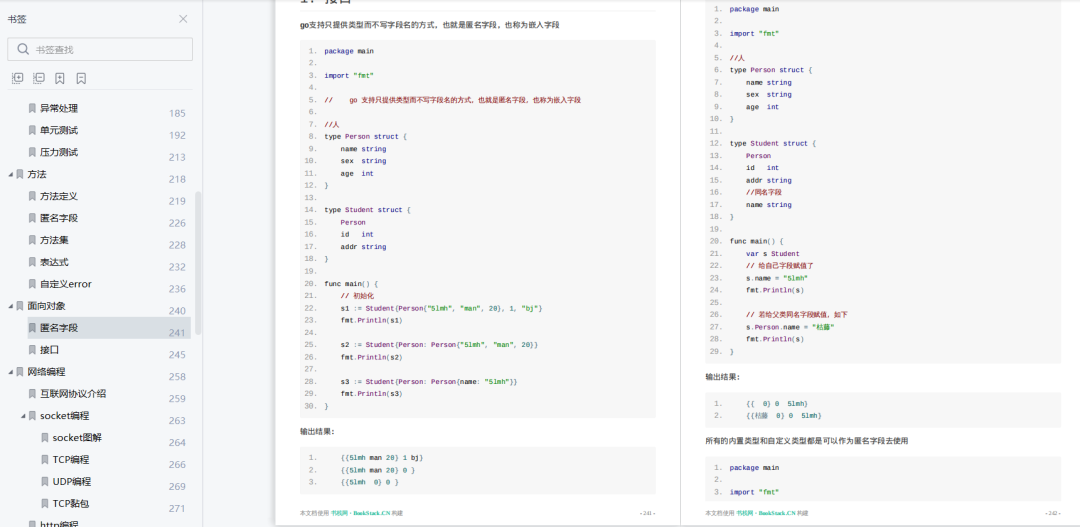This screenshot has width=1080, height=527.
Task: Open the BookStack.CN link in left page footer
Action: (x=371, y=513)
